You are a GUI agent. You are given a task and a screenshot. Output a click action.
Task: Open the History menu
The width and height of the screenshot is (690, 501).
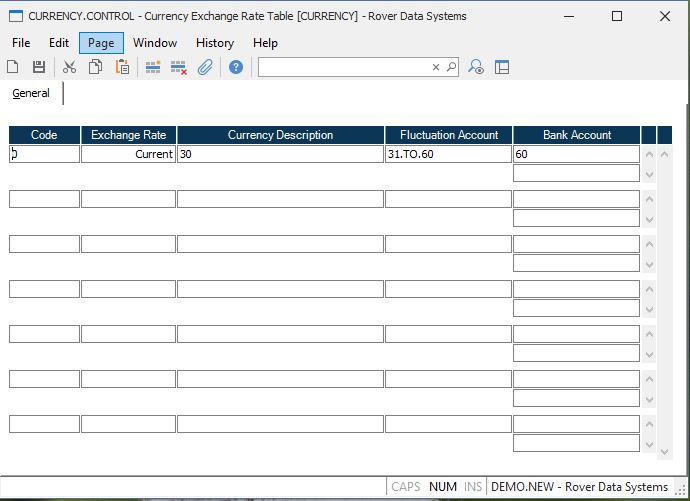tap(214, 43)
